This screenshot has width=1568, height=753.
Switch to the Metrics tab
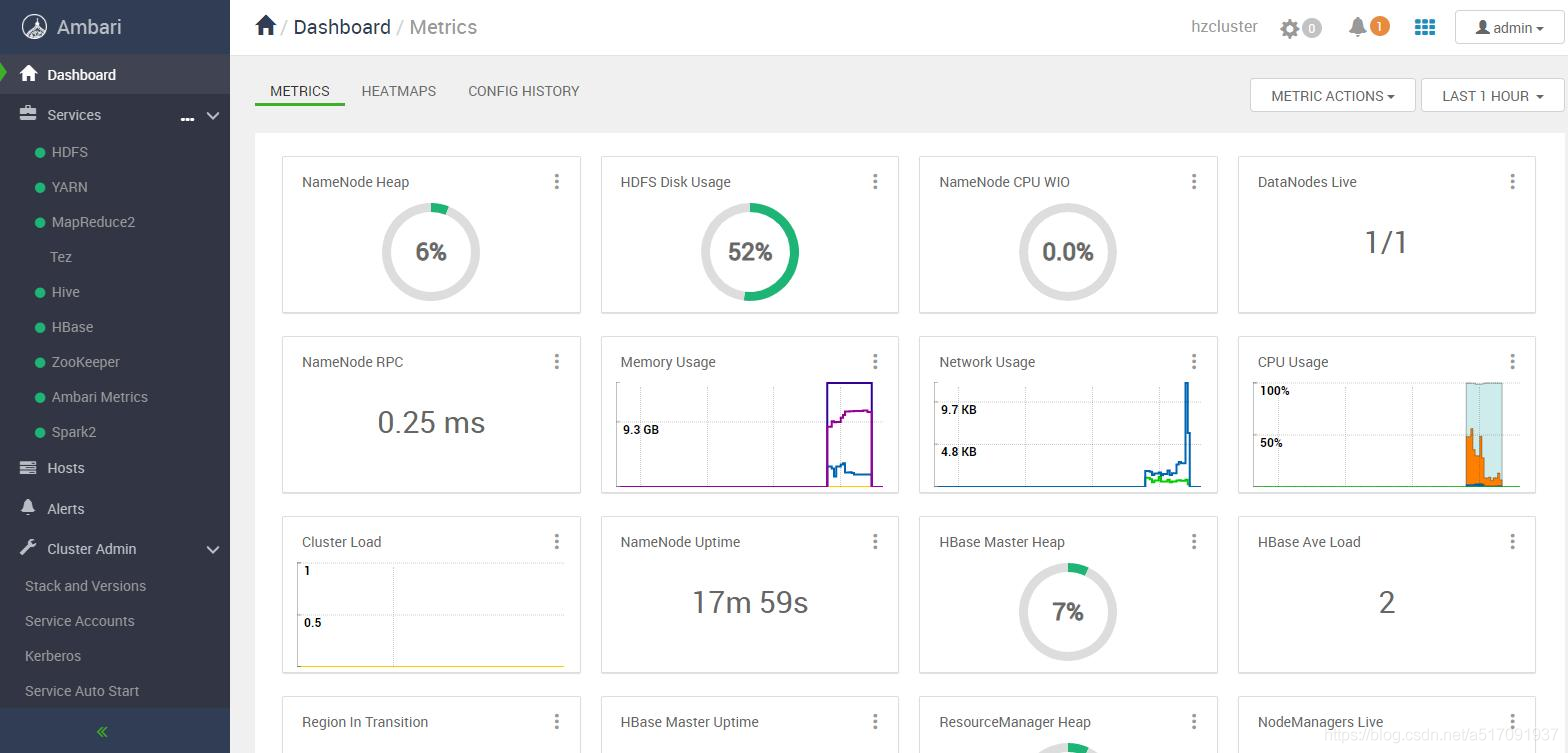[300, 91]
